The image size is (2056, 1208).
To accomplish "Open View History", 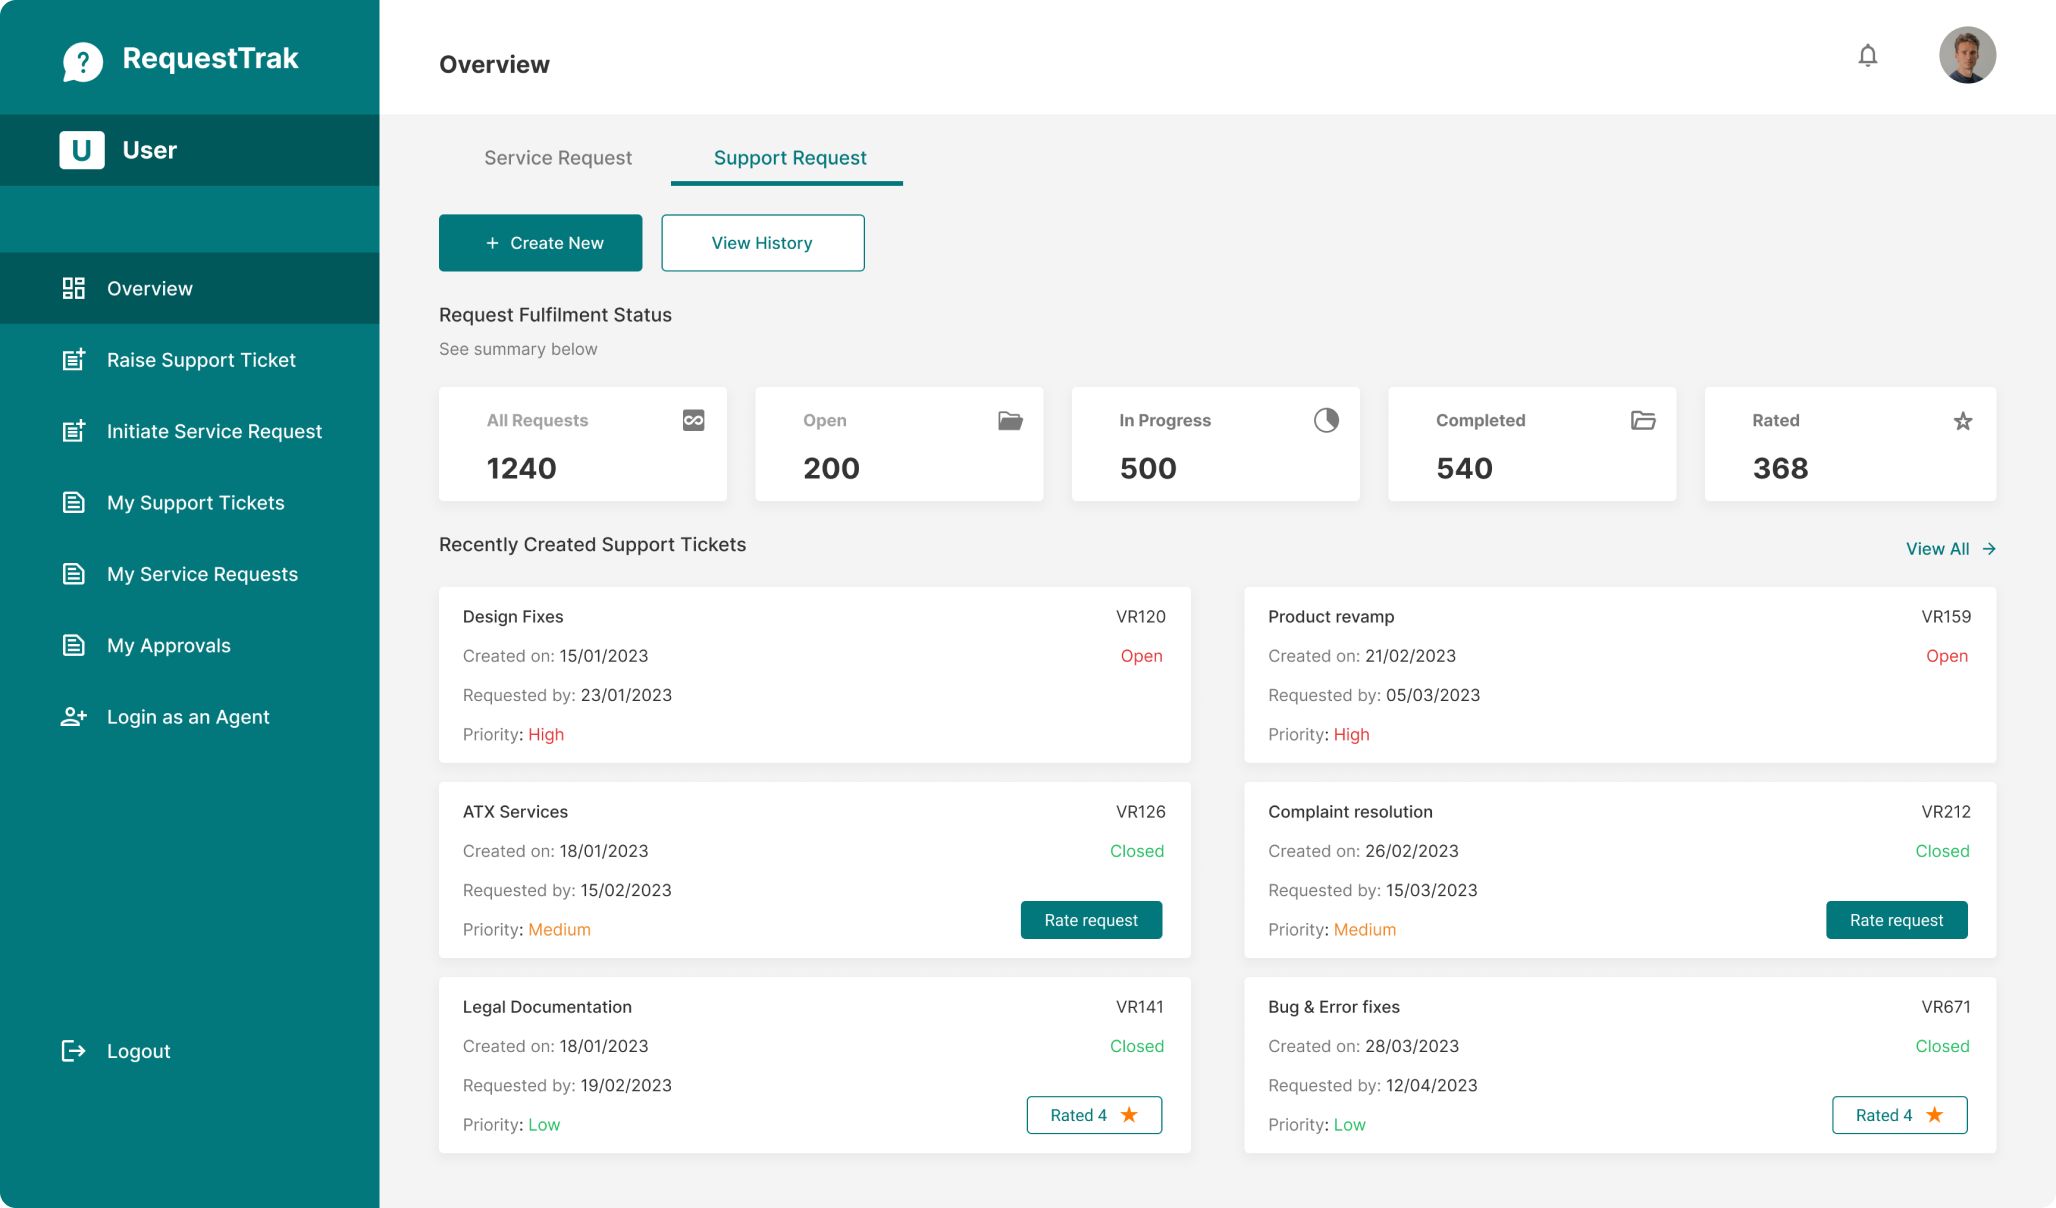I will tap(762, 243).
